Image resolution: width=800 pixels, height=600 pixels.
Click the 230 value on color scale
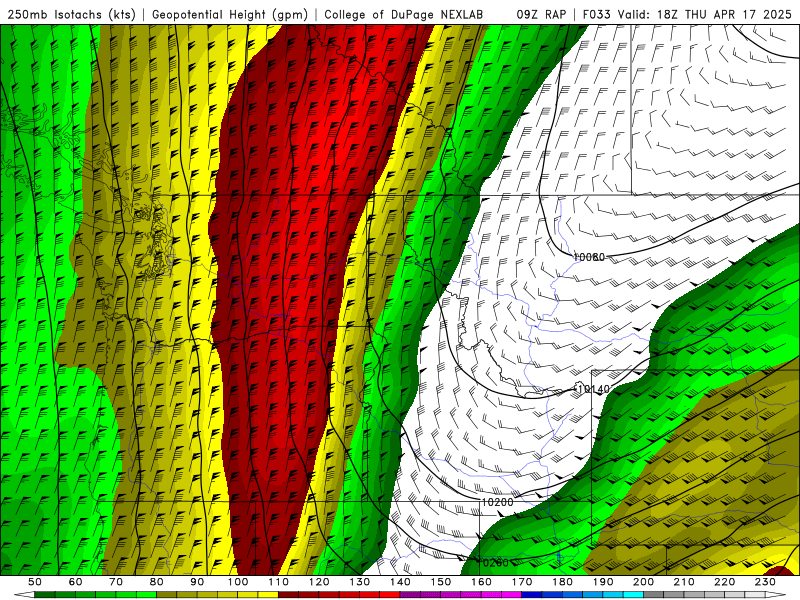pyautogui.click(x=765, y=582)
